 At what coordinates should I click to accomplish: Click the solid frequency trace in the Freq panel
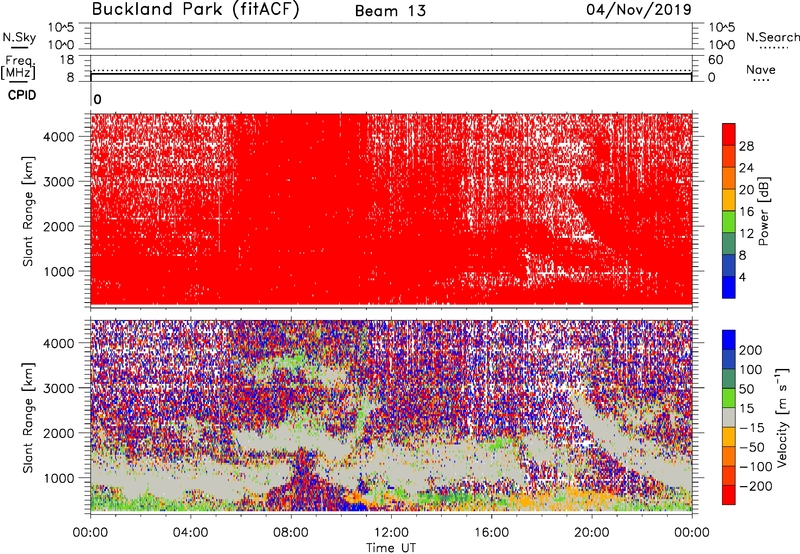coord(391,74)
